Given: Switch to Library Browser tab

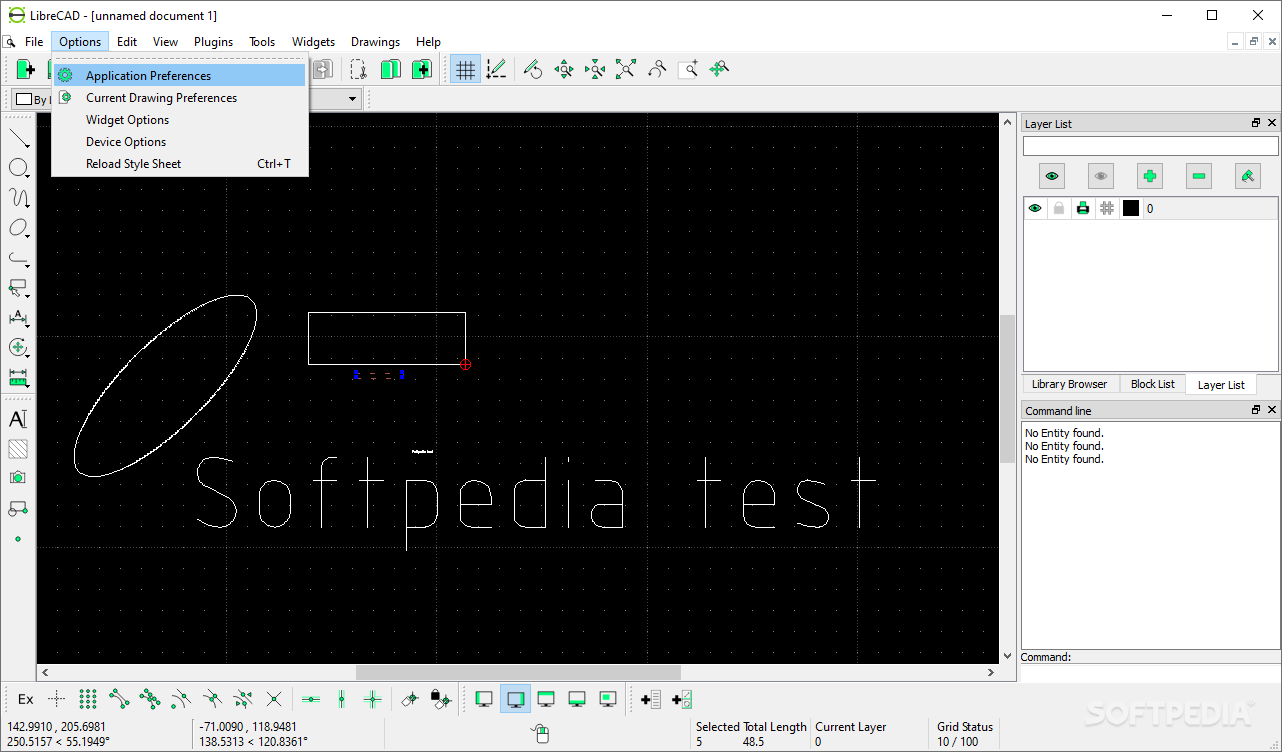Looking at the screenshot, I should pyautogui.click(x=1069, y=384).
